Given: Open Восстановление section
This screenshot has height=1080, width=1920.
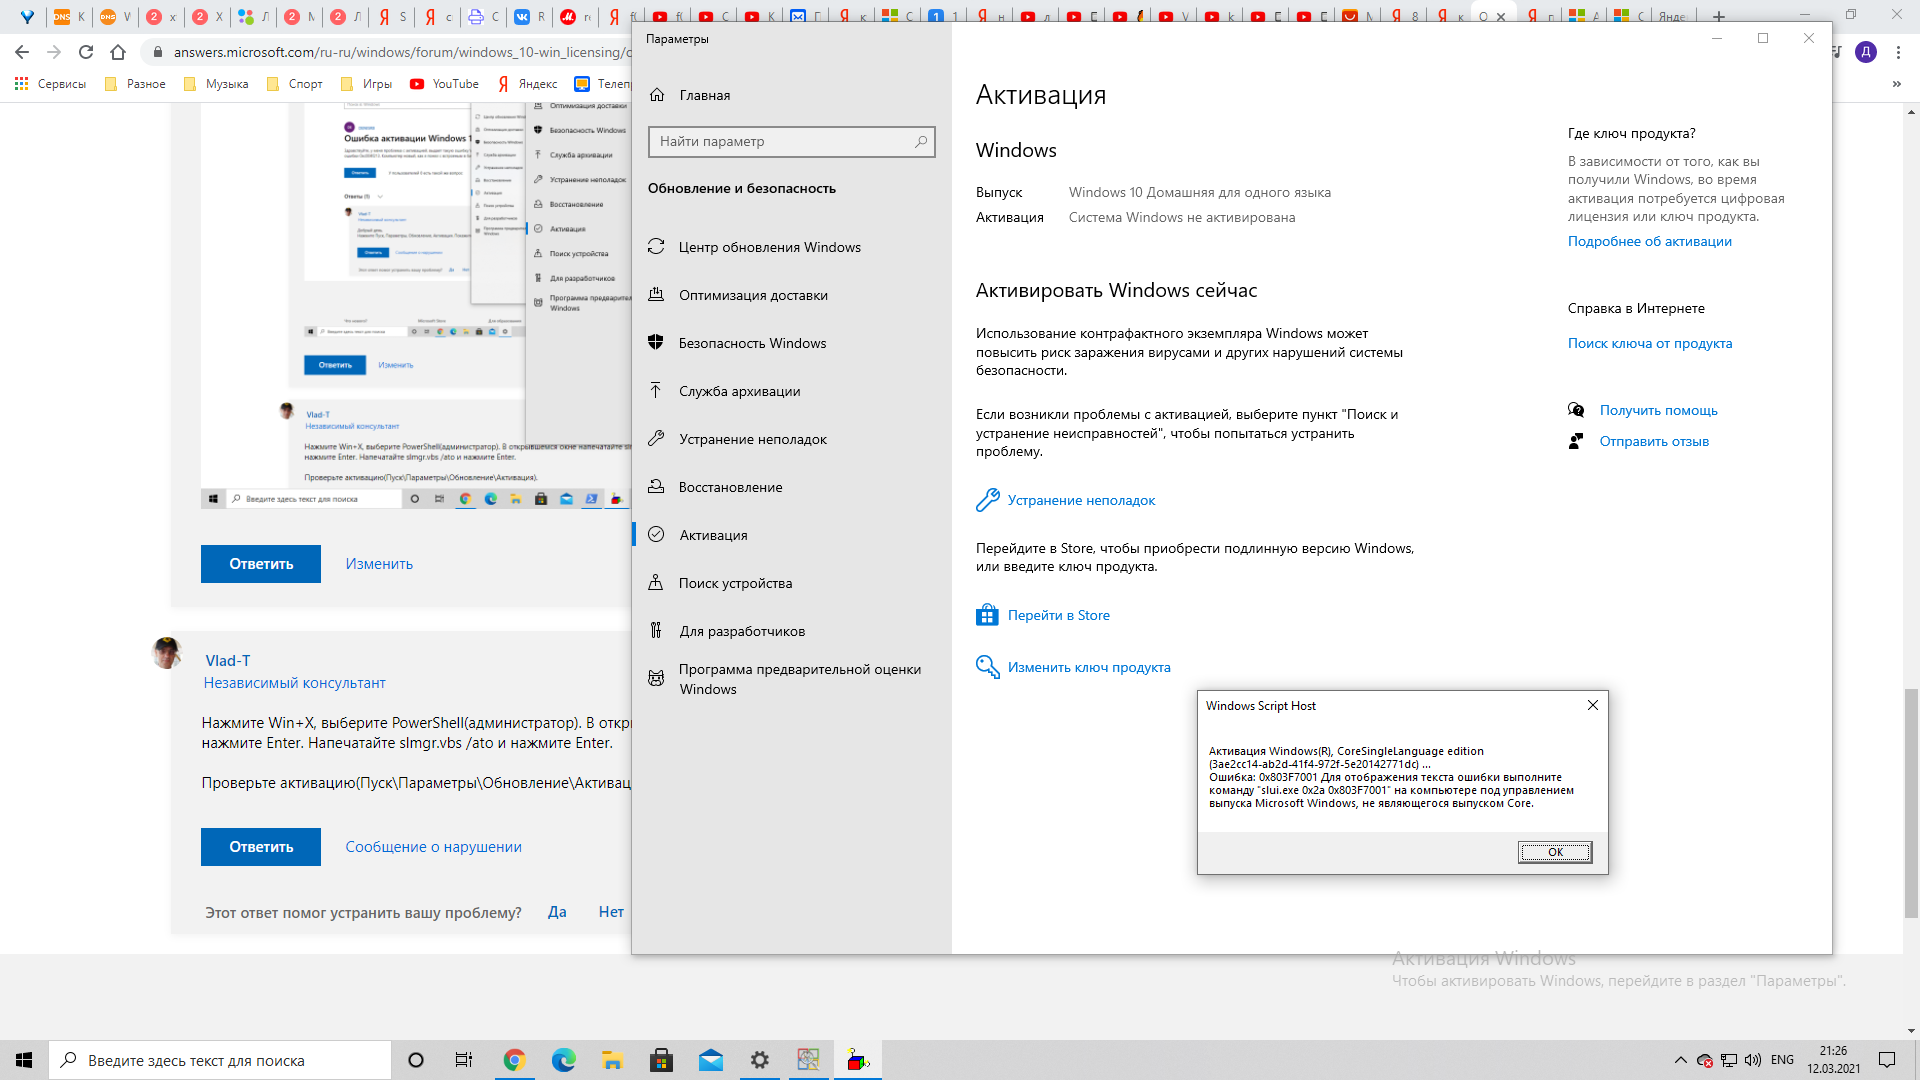Looking at the screenshot, I should coord(730,487).
